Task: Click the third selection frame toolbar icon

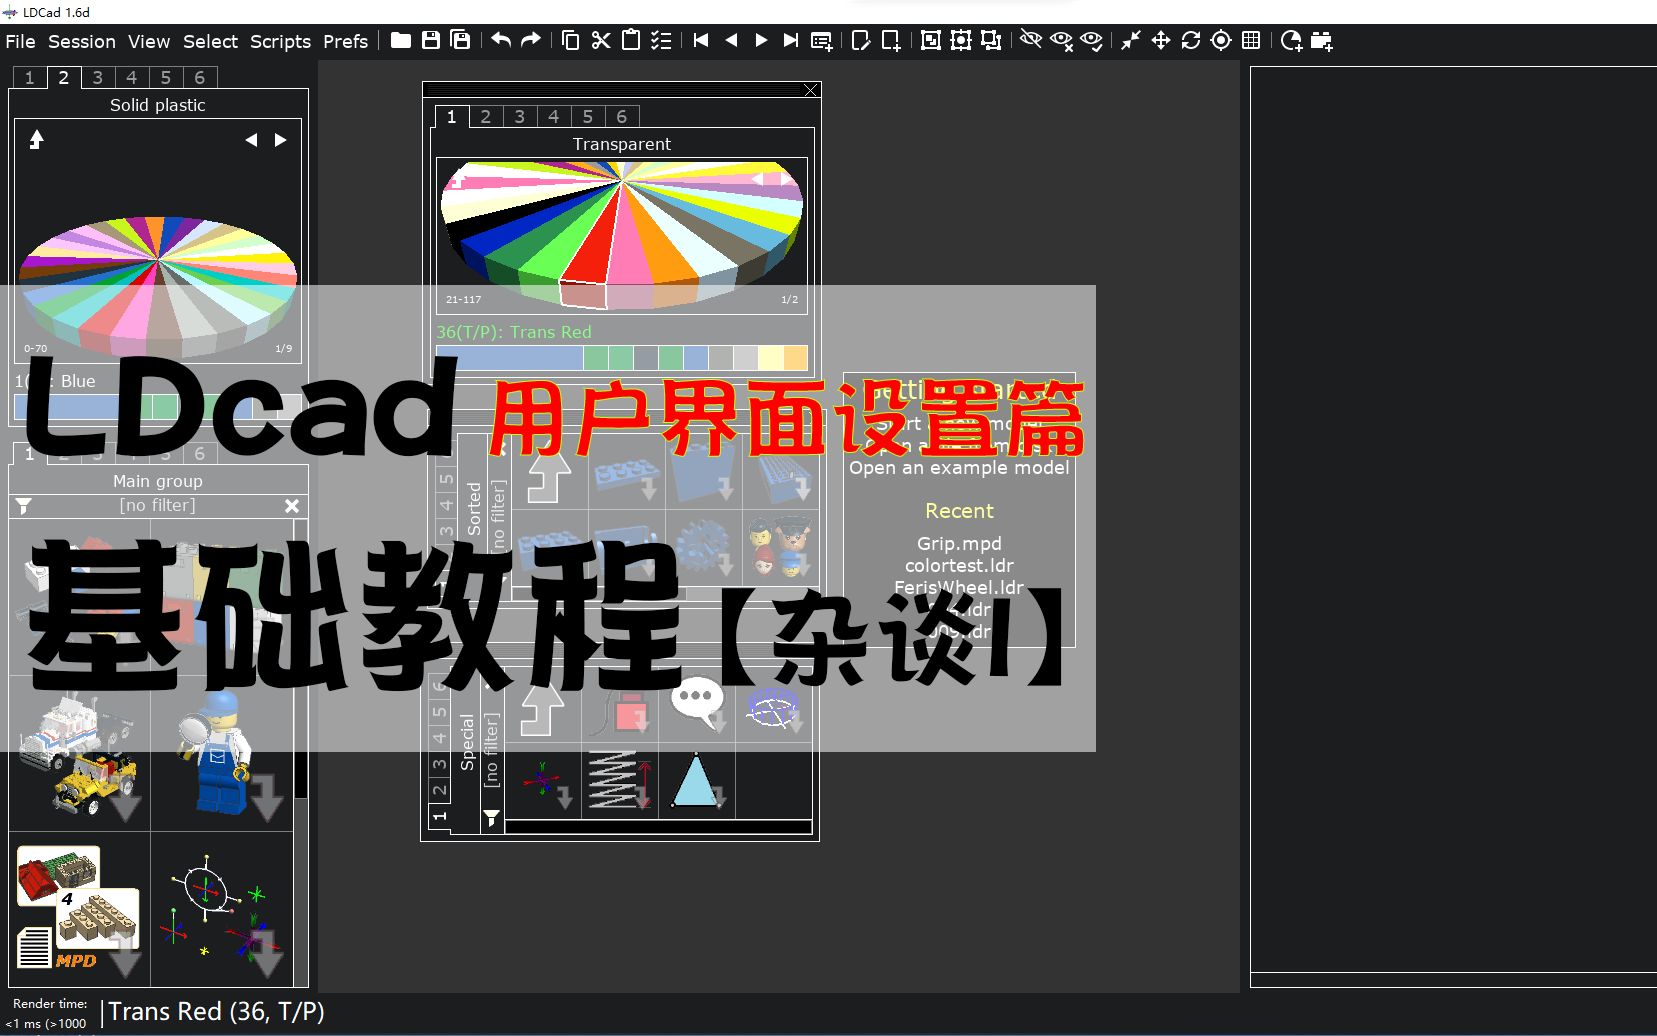Action: click(x=991, y=40)
